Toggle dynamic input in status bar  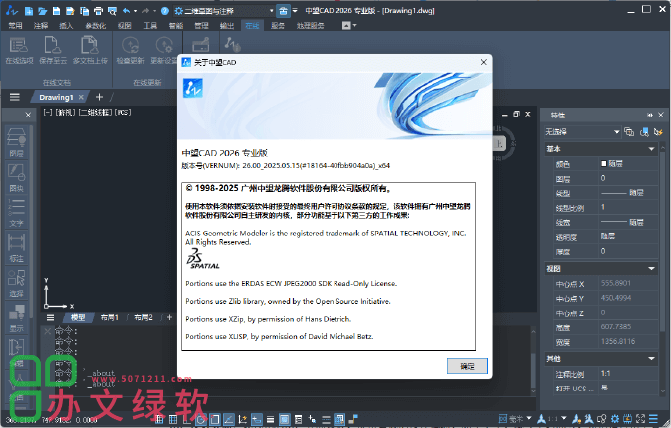tap(256, 419)
